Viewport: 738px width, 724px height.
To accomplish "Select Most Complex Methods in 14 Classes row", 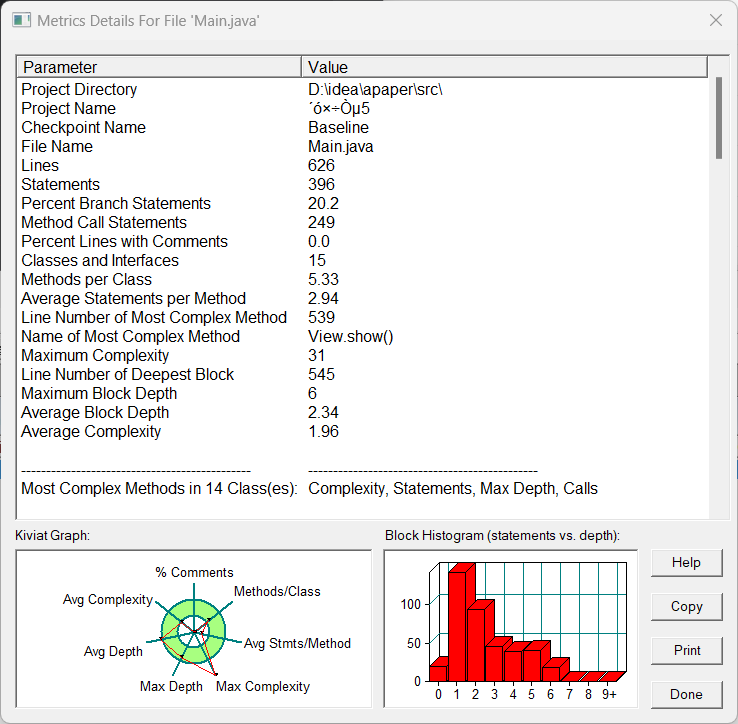I will coord(362,489).
